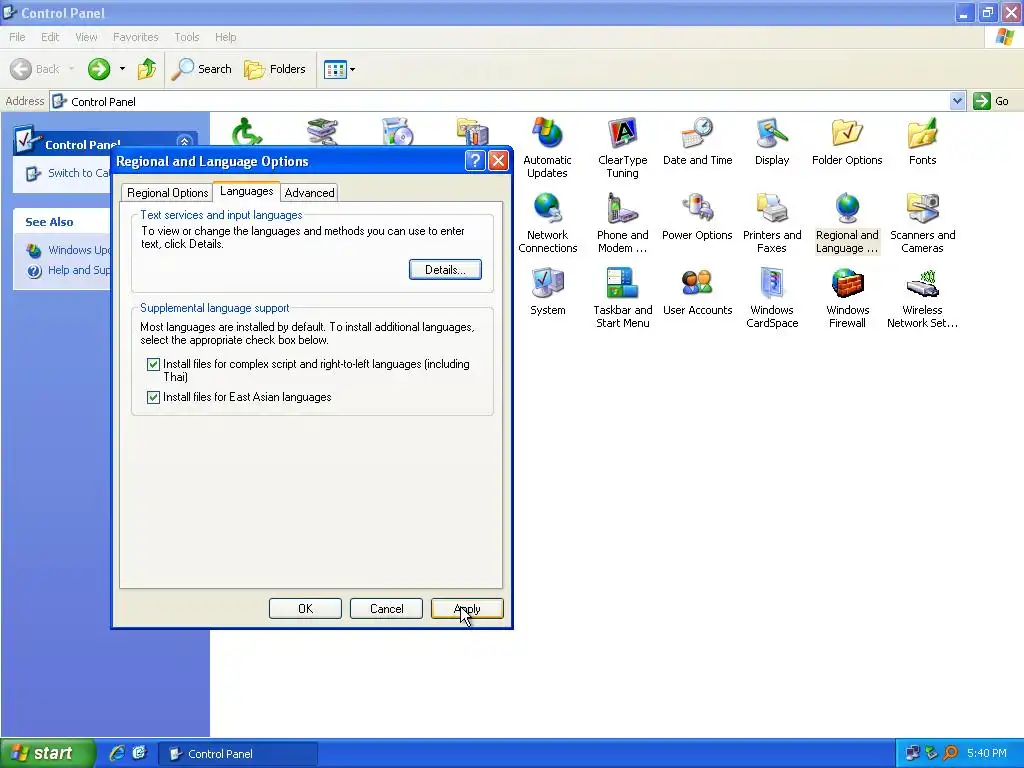Open the Favorites menu
Viewport: 1024px width, 768px height.
pos(135,37)
